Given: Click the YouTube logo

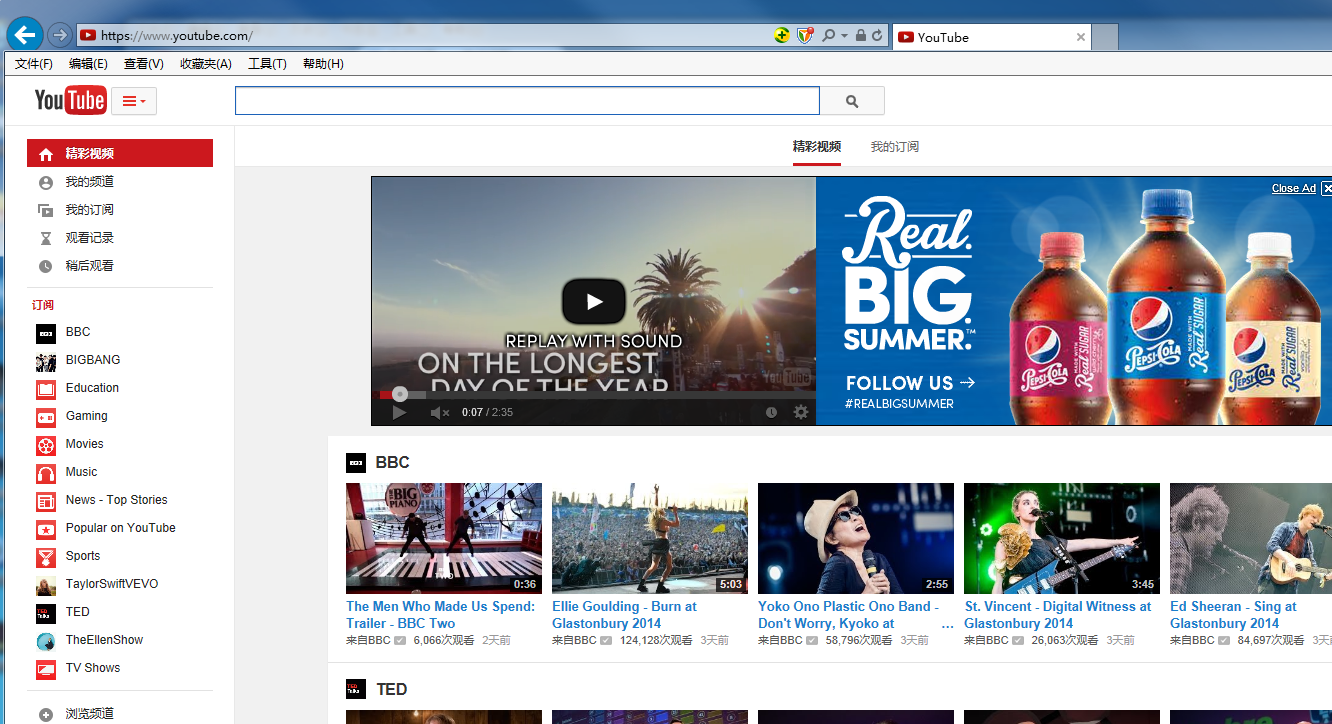Looking at the screenshot, I should [70, 100].
